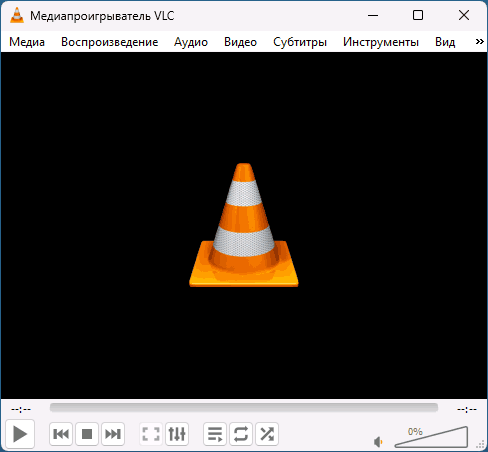Click the VLC cone icon in title bar
488x452 pixels.
pyautogui.click(x=17, y=15)
